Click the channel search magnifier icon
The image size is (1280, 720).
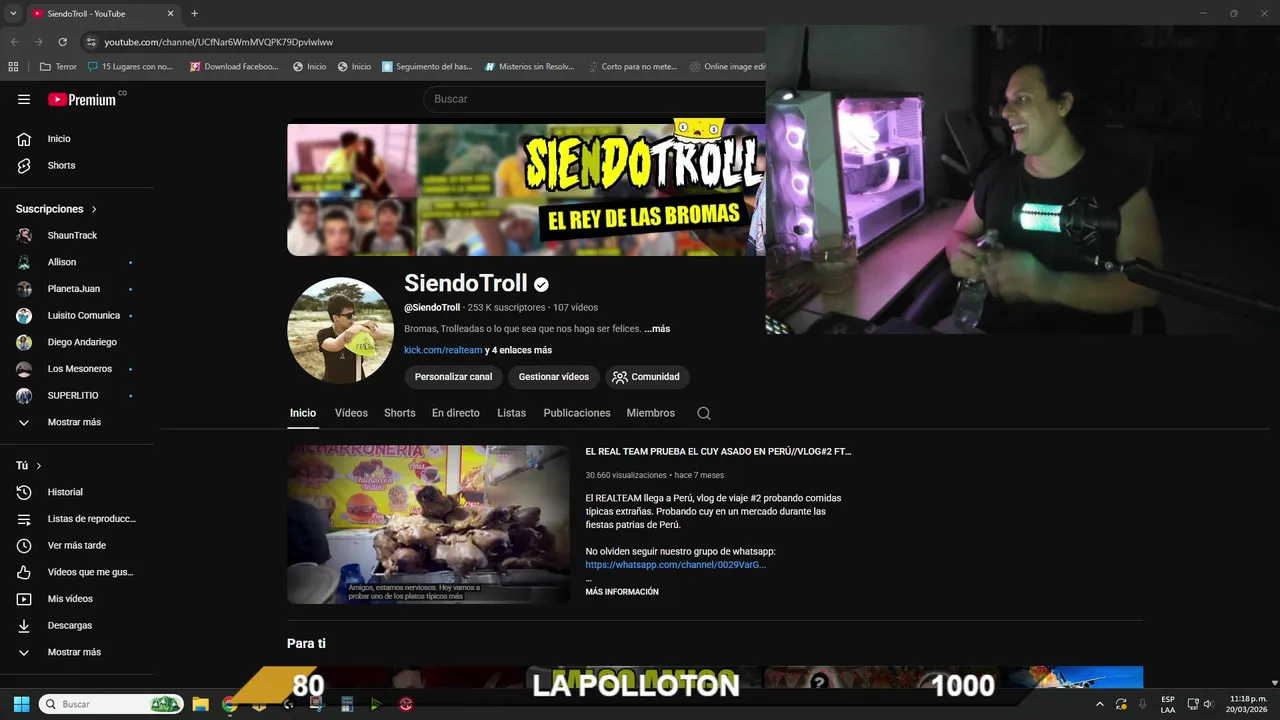tap(704, 413)
